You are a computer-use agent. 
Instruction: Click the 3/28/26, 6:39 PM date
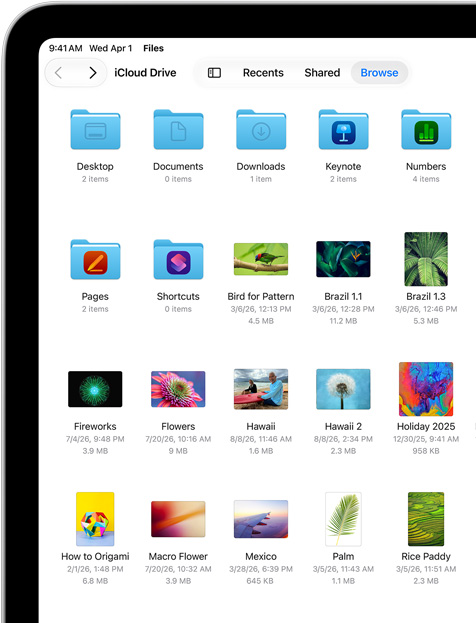point(261,569)
